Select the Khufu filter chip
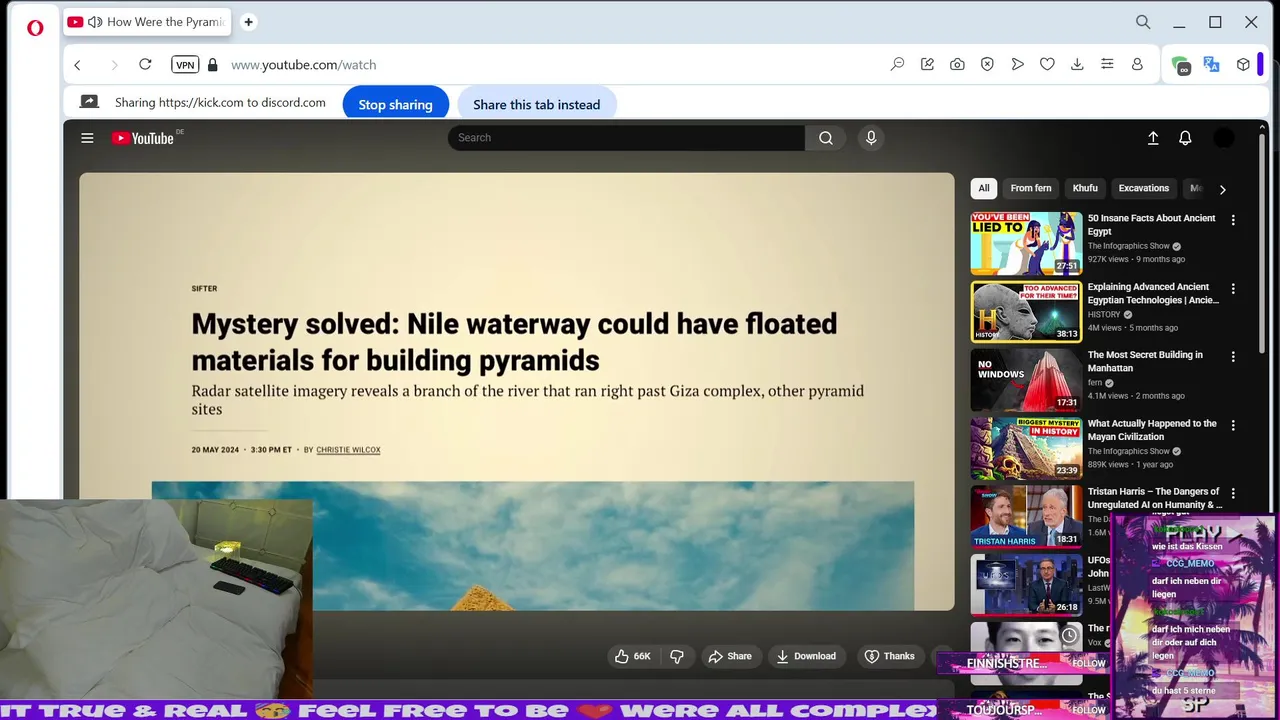The image size is (1280, 720). (x=1085, y=188)
